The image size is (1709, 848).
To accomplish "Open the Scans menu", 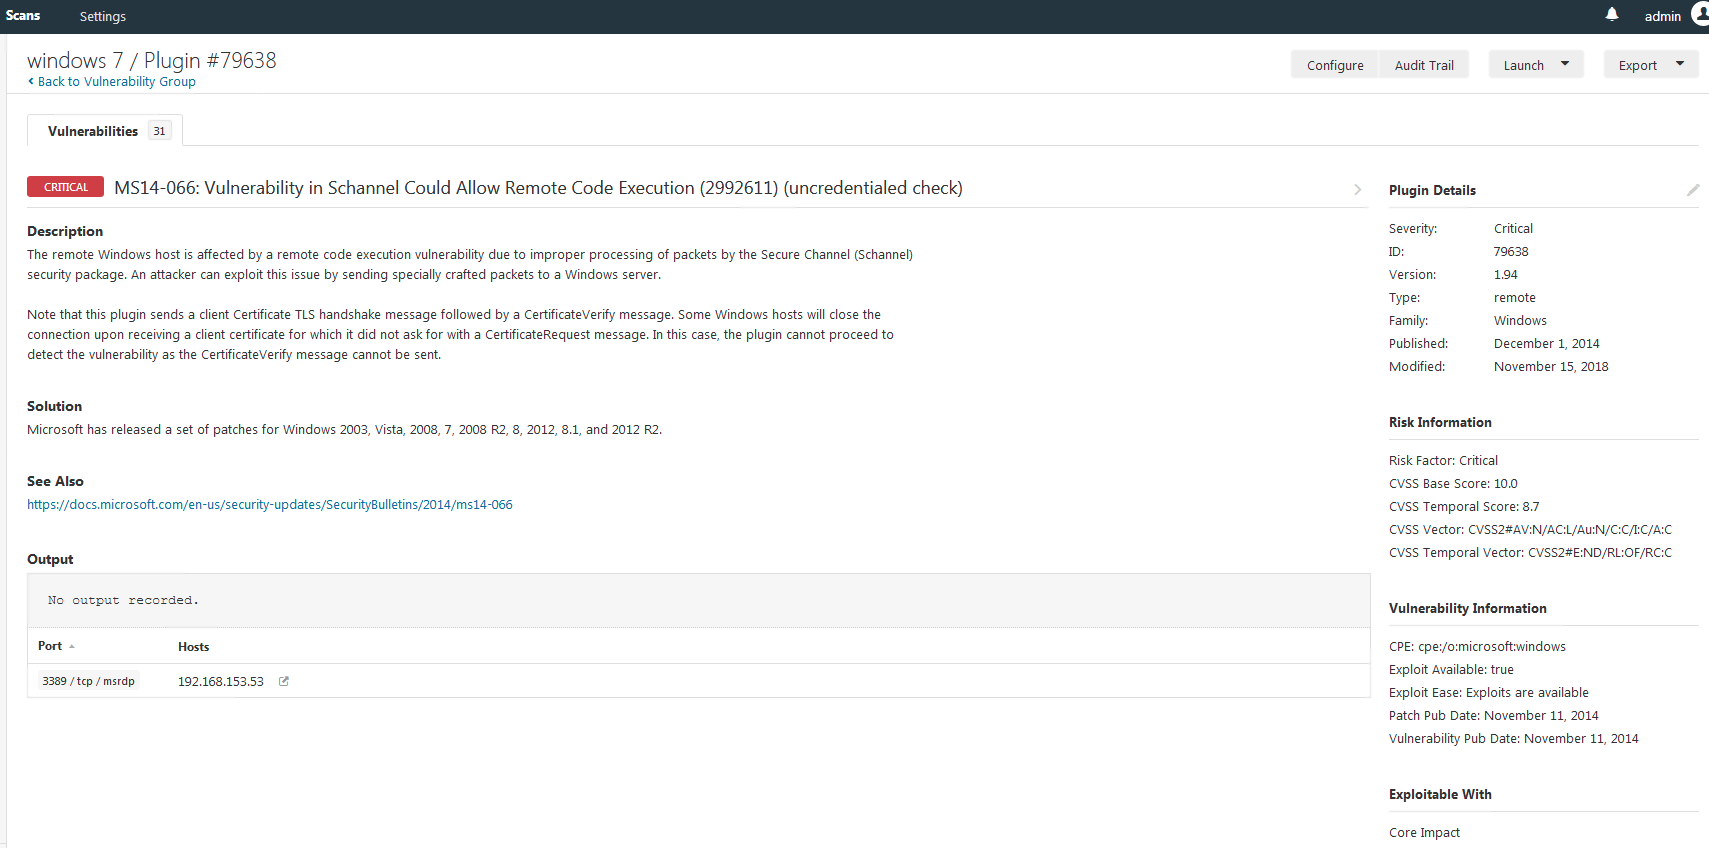I will point(23,16).
